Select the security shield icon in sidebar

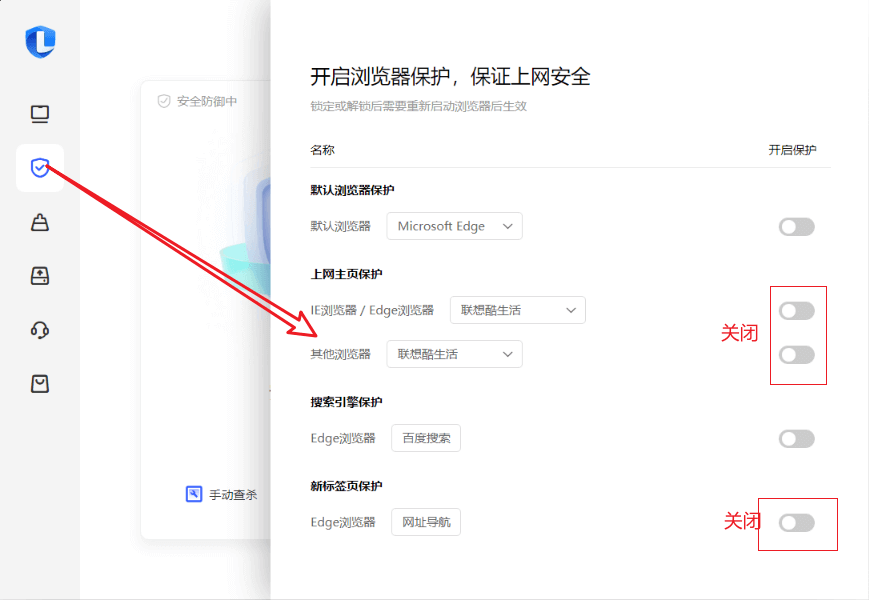40,168
